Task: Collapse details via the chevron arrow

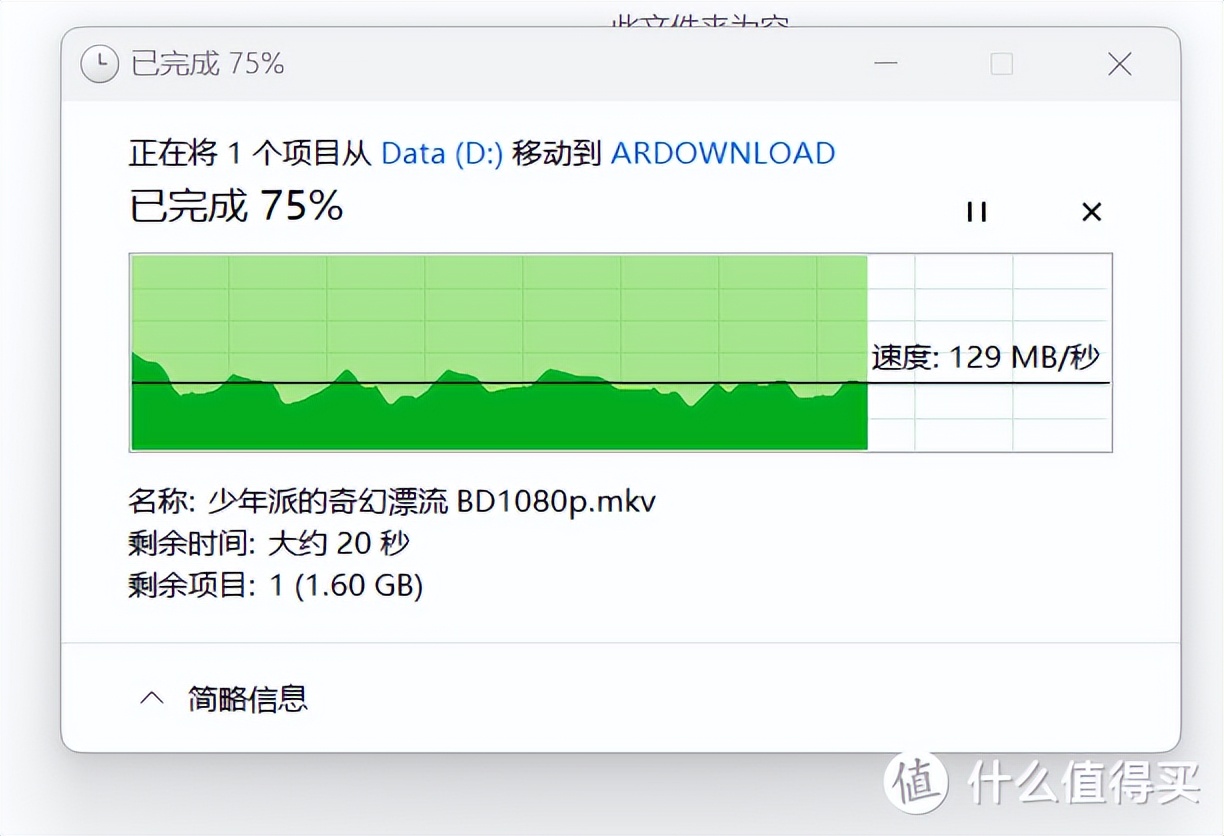Action: click(151, 698)
